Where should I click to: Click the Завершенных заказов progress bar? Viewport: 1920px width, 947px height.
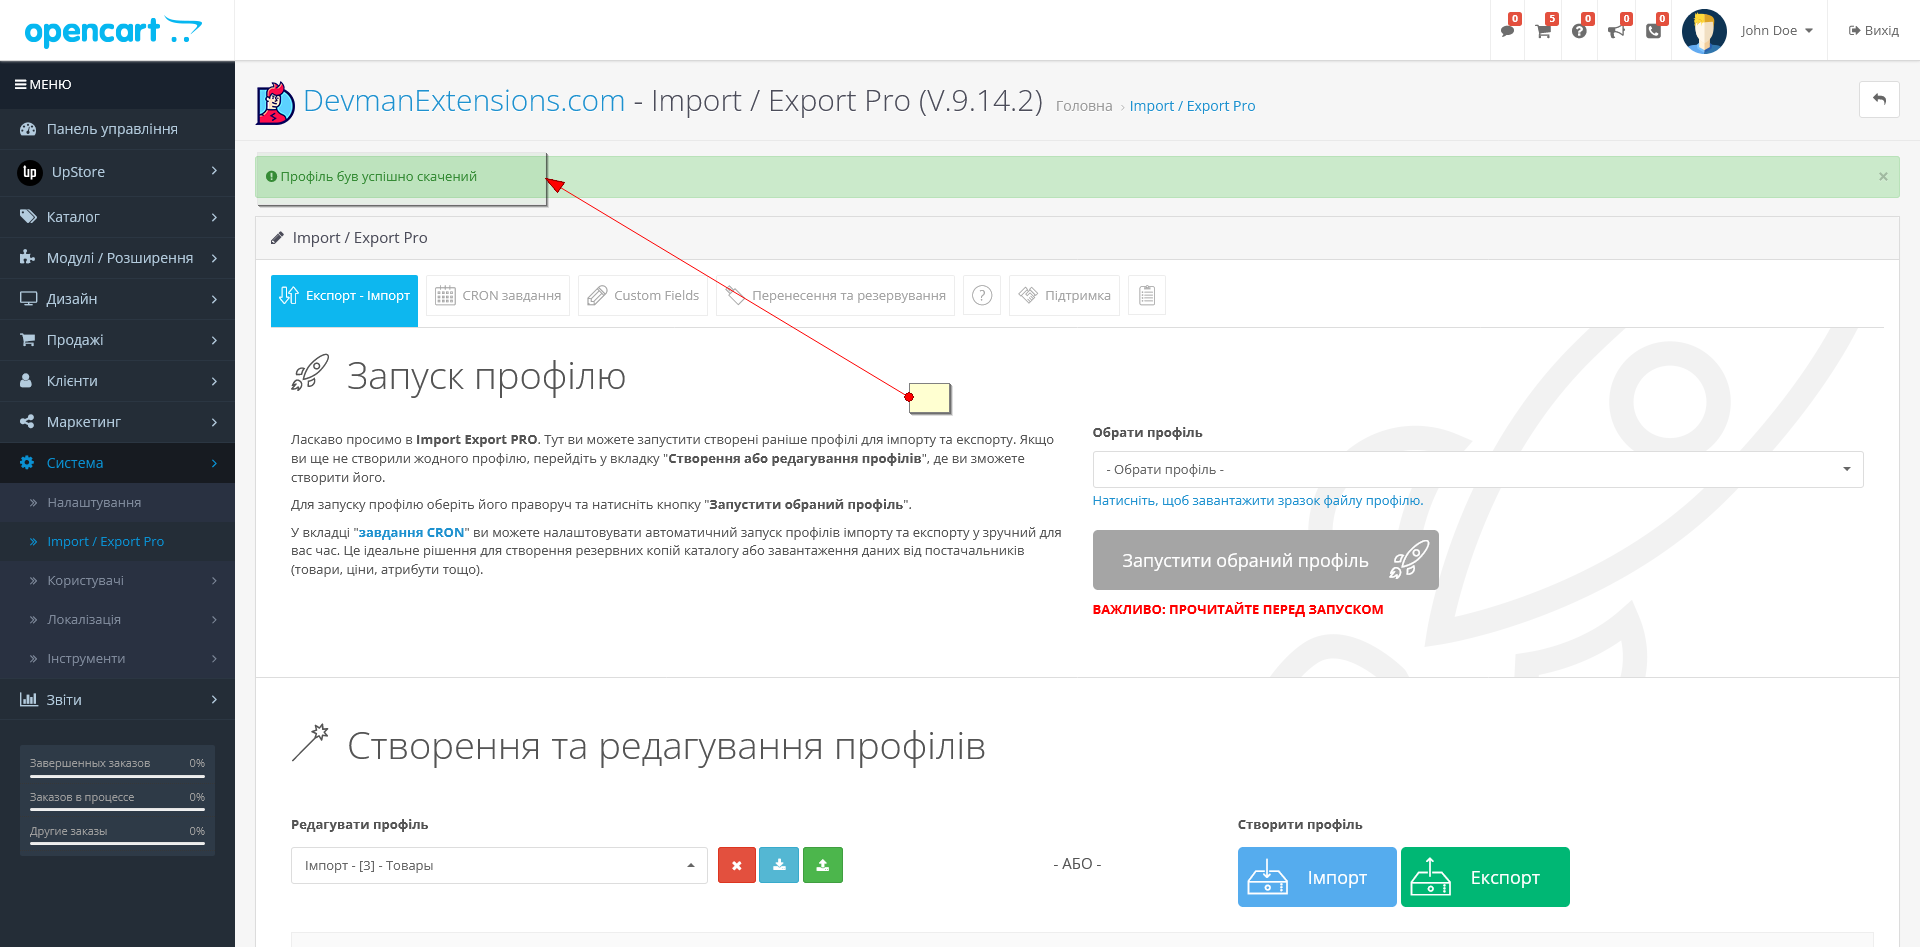[x=117, y=777]
